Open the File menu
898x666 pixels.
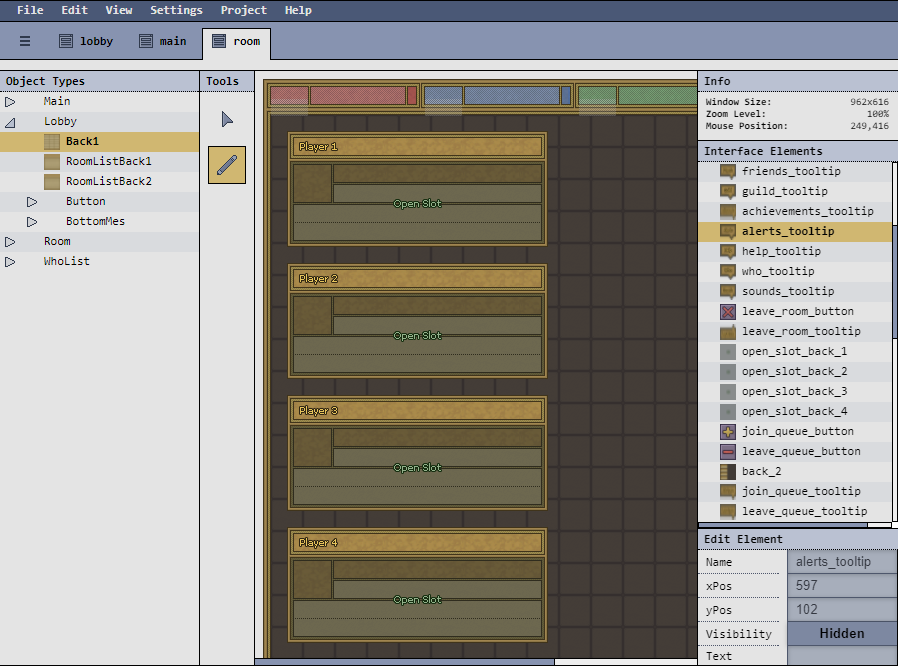point(30,10)
